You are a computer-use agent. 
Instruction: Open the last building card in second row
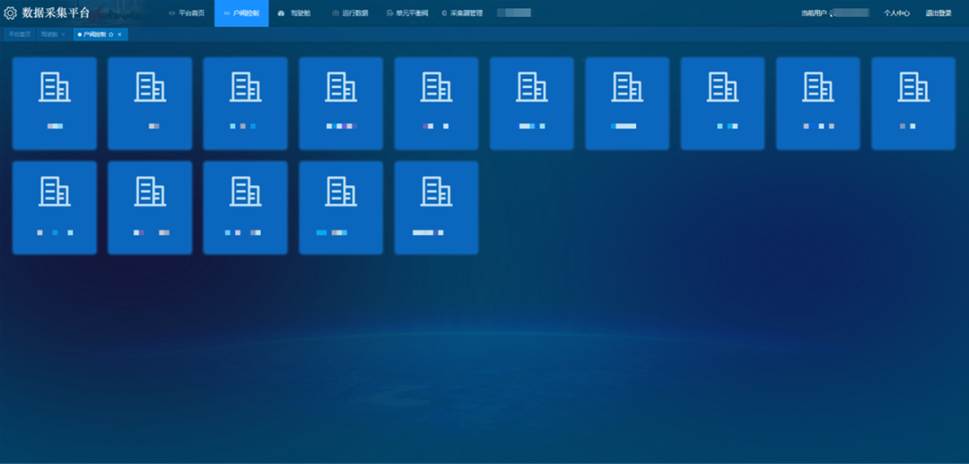click(x=436, y=207)
